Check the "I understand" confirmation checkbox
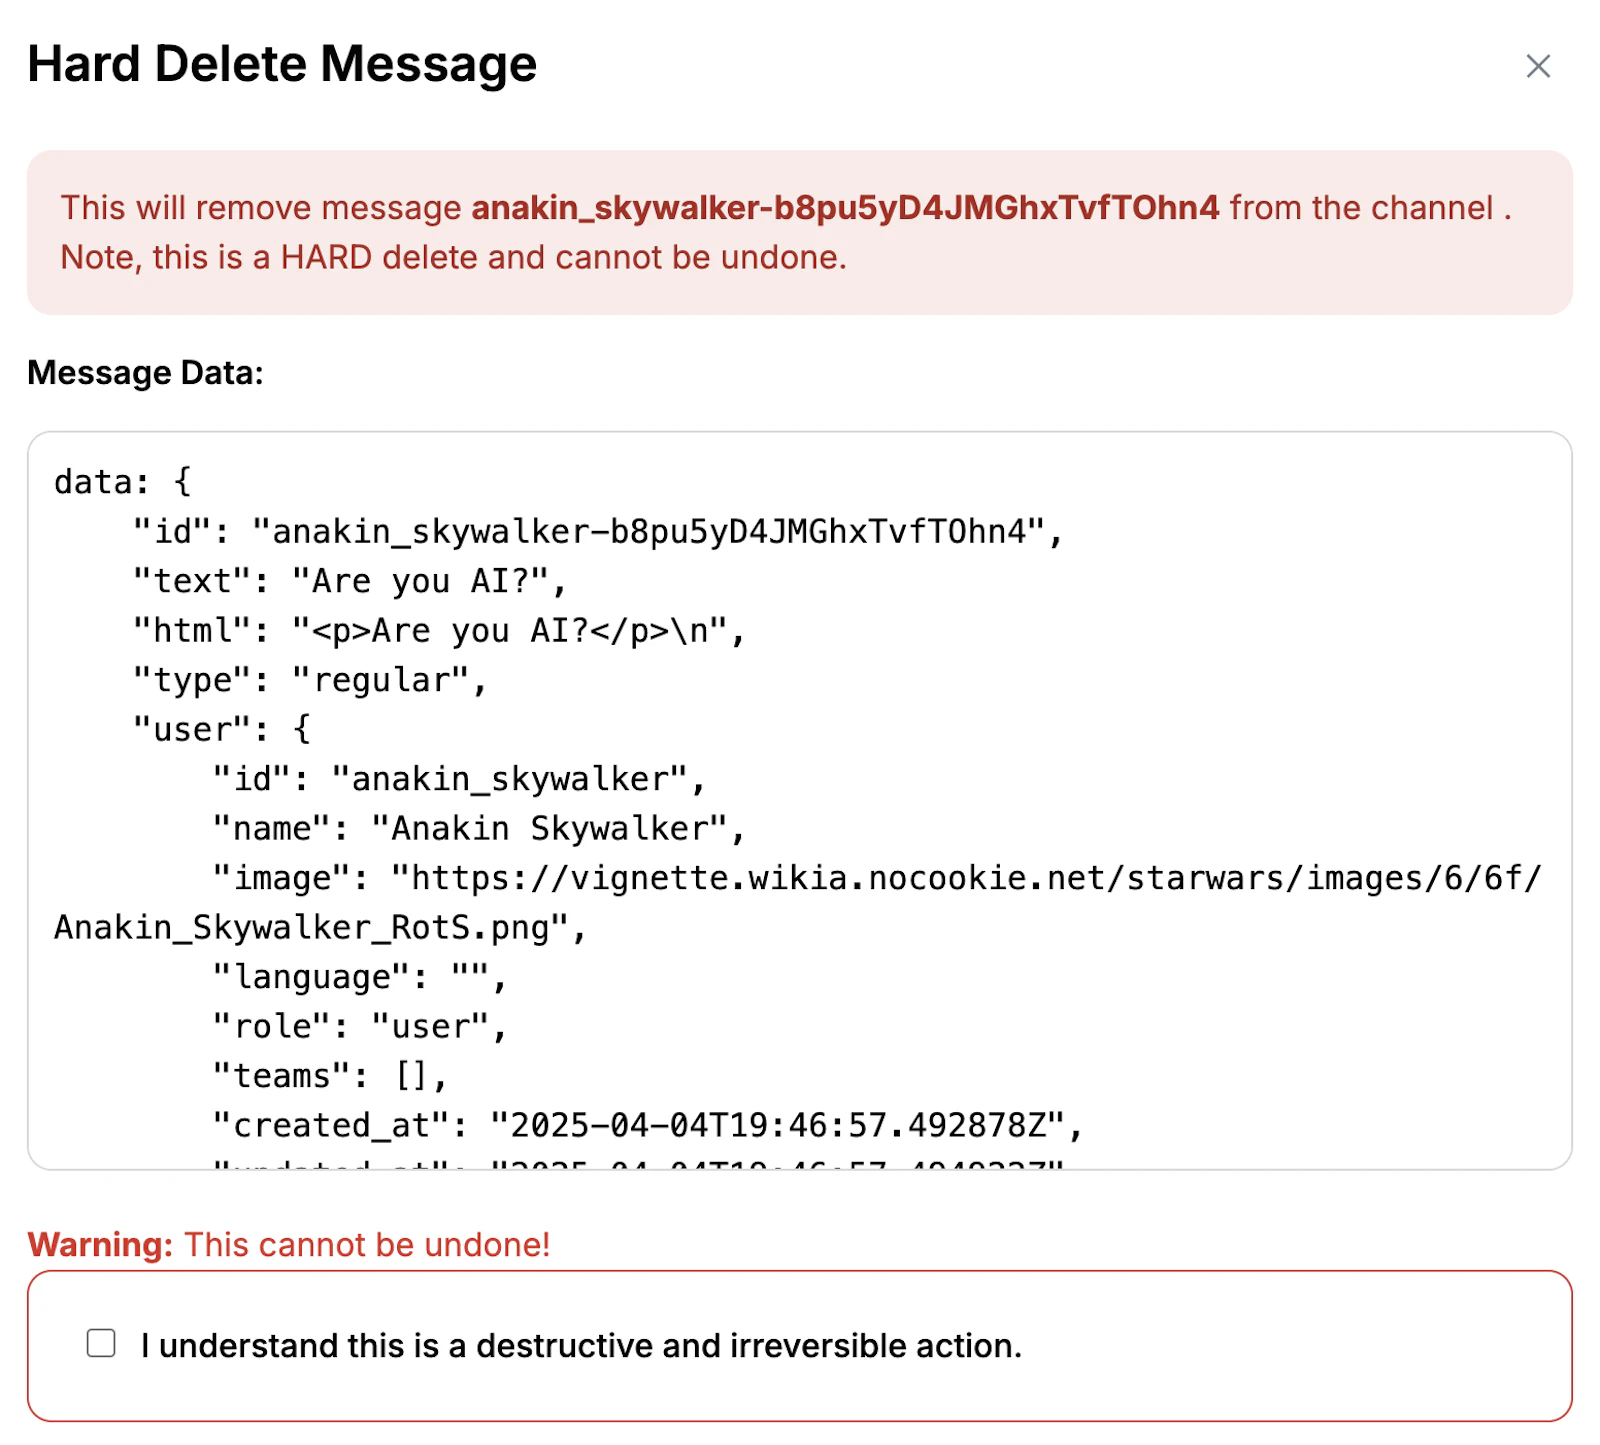 point(100,1344)
